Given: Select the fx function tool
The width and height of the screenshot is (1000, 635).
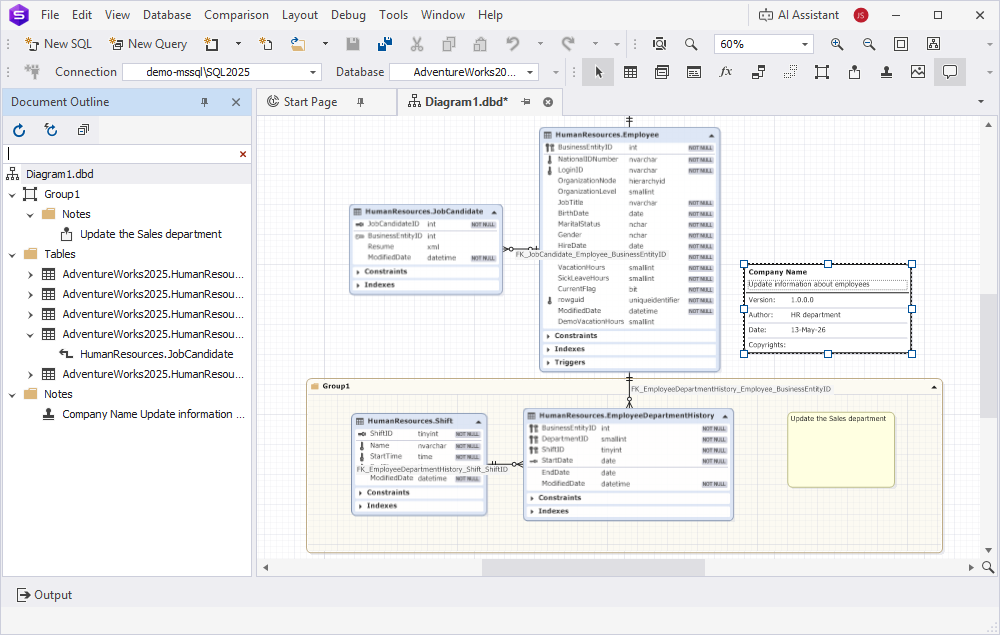Looking at the screenshot, I should [x=726, y=72].
